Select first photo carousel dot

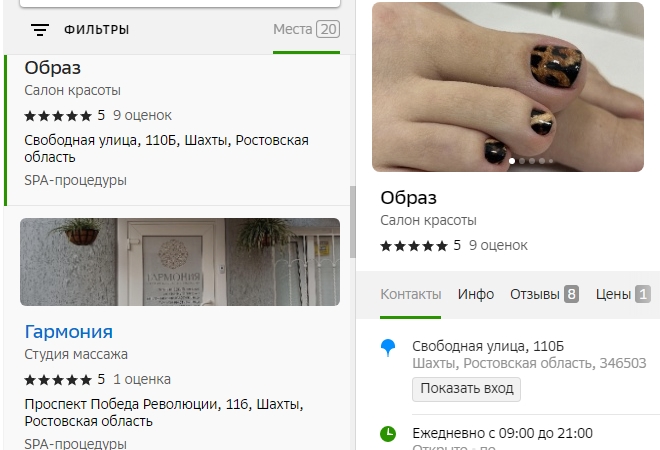pyautogui.click(x=512, y=161)
